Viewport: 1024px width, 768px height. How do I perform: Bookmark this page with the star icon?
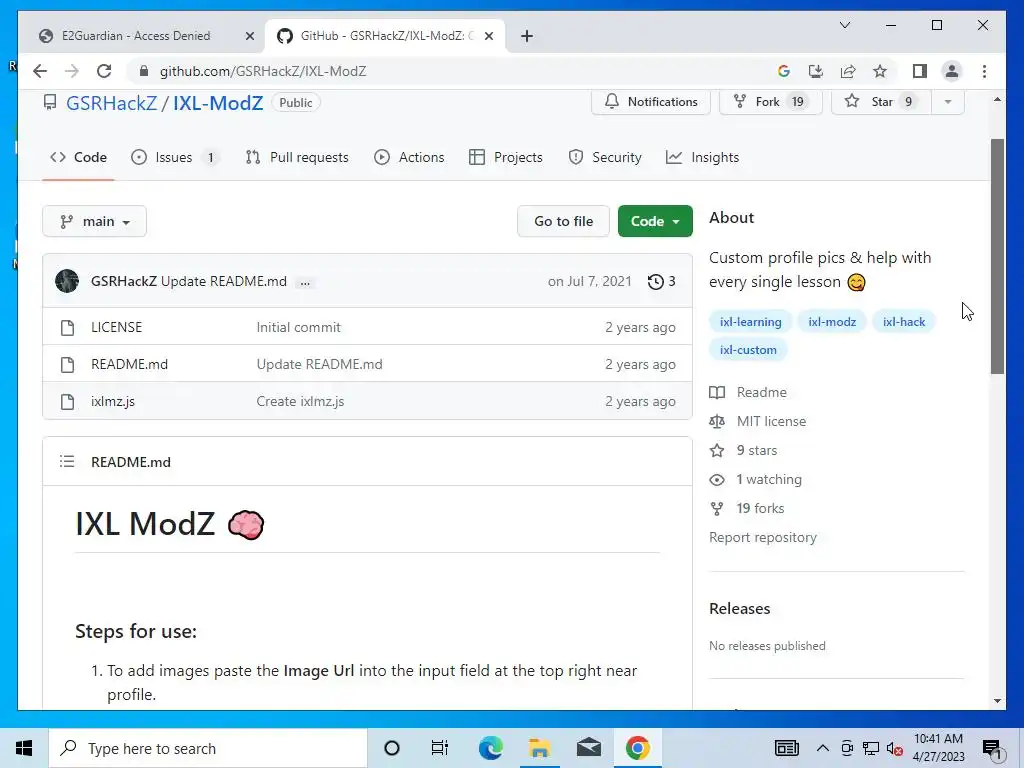point(880,71)
